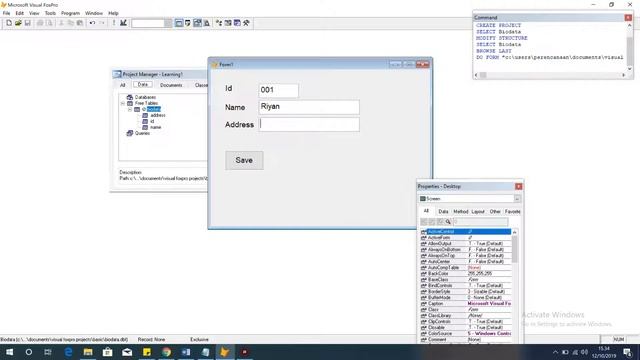Switch to the All tab in Project Manager

[122, 85]
